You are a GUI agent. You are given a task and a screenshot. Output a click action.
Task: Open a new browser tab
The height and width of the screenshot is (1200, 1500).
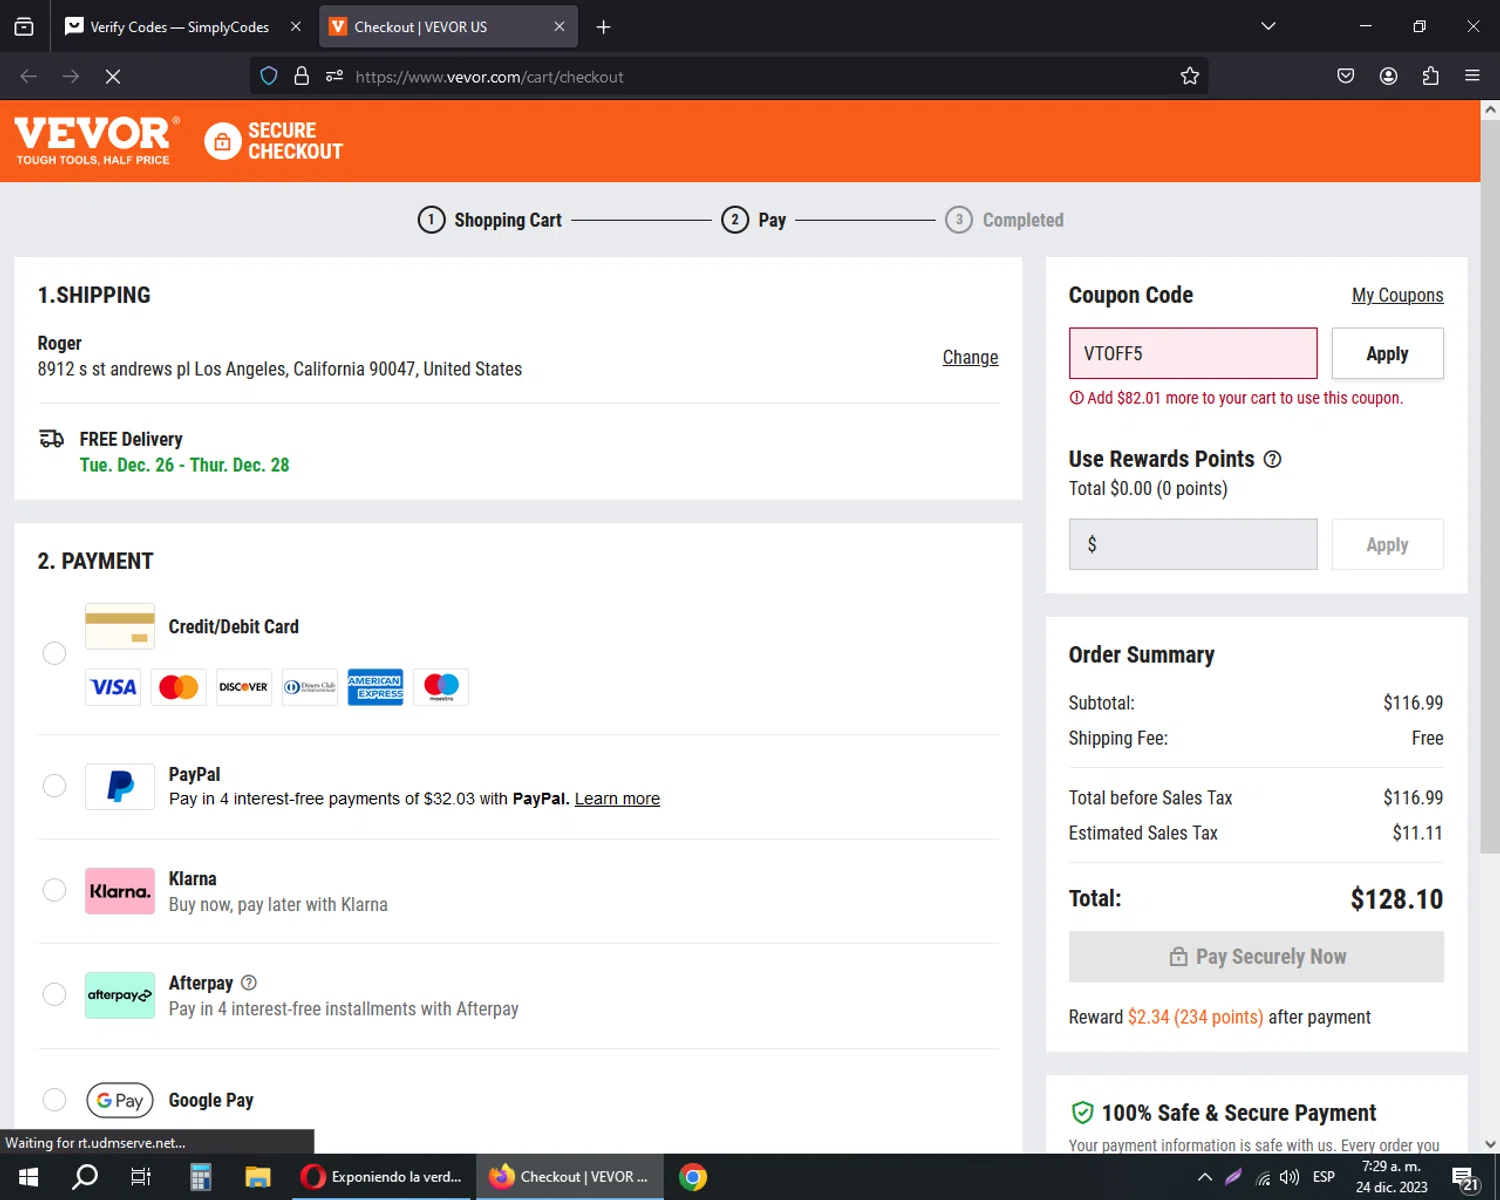click(603, 27)
